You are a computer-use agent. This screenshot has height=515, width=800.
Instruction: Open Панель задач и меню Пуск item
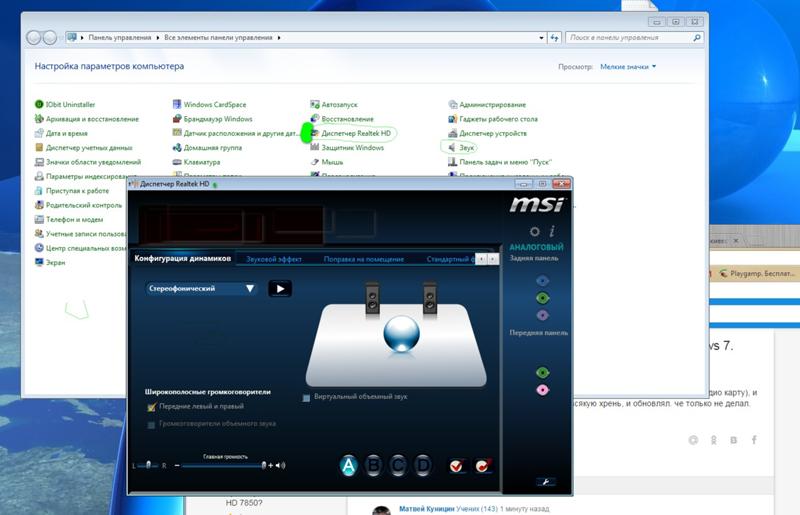(x=500, y=161)
